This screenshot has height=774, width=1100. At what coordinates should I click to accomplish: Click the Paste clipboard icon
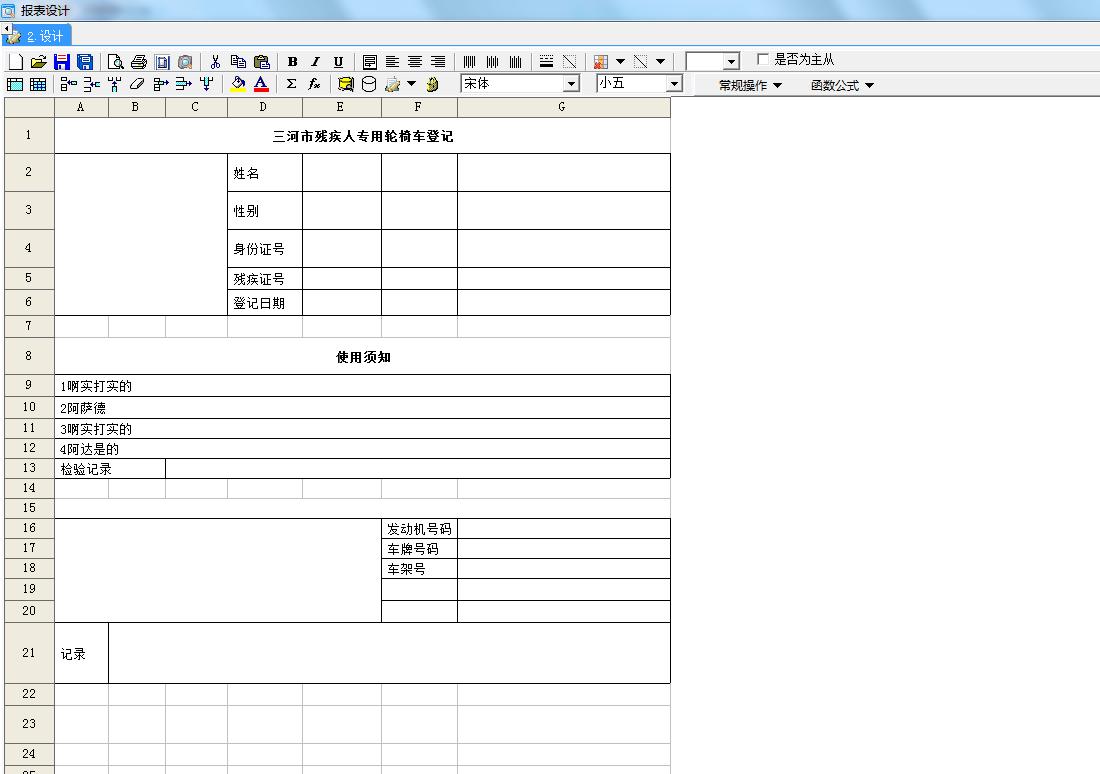tap(262, 62)
